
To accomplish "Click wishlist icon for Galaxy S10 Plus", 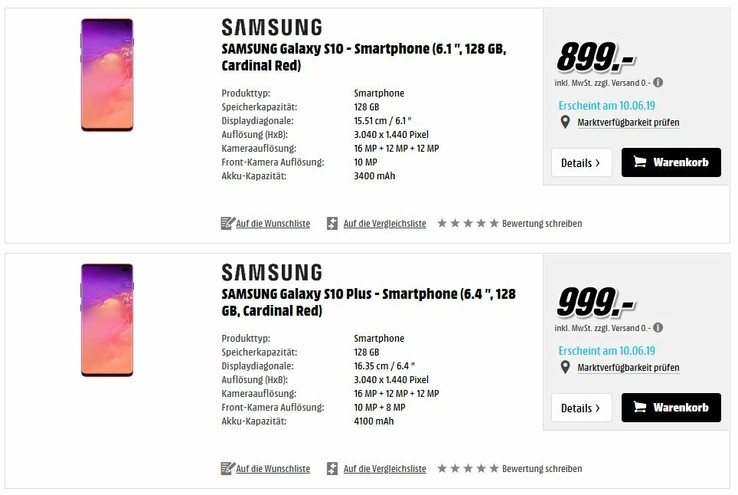I will (x=227, y=468).
